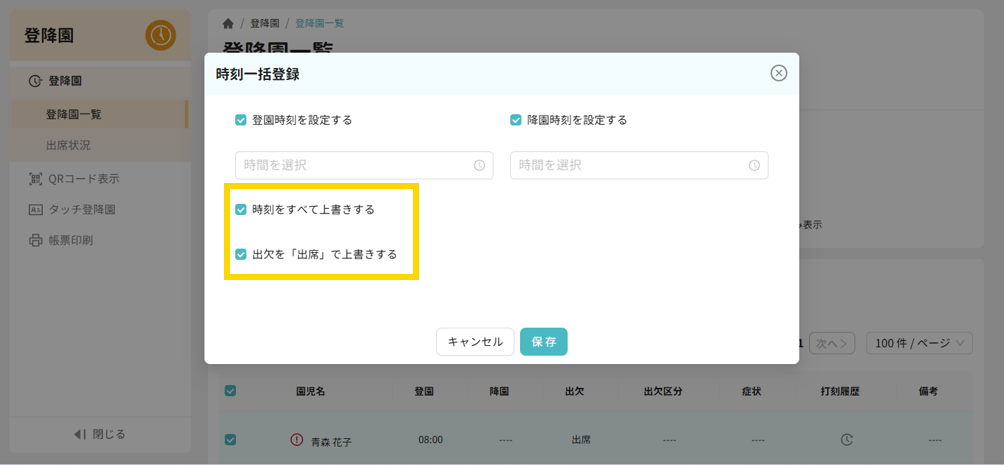Select 登降園一覧 in sidebar menu
This screenshot has height=465, width=1004.
pos(73,114)
